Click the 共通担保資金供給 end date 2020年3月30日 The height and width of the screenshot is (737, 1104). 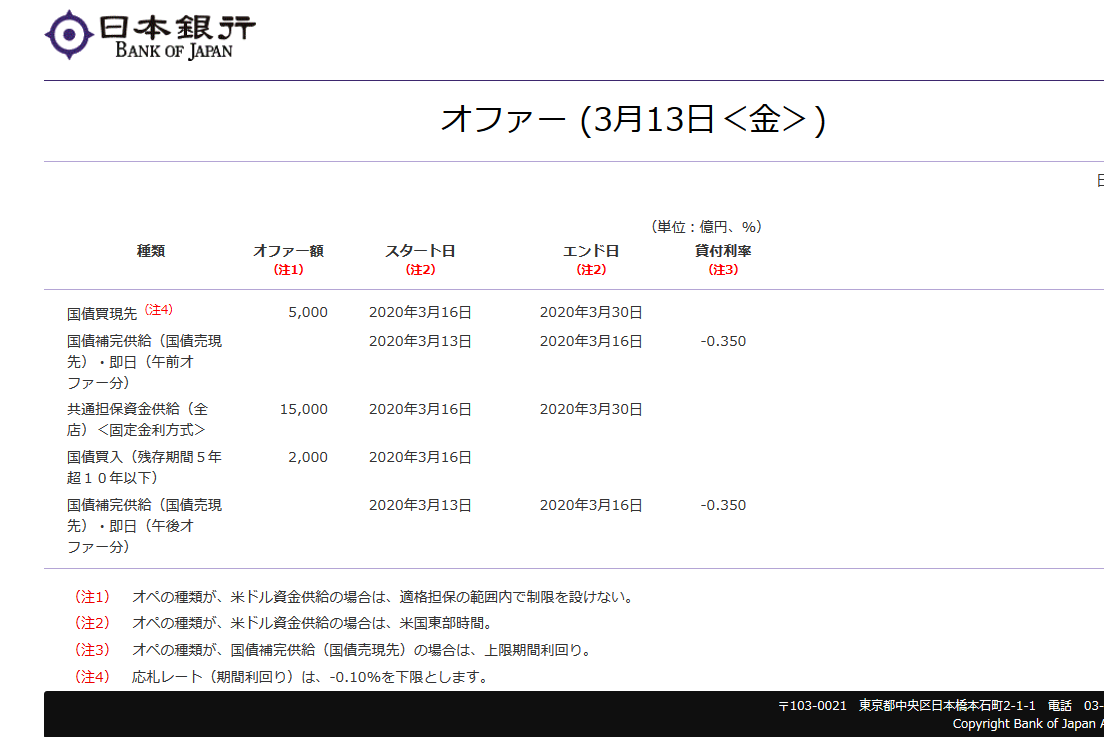point(591,409)
